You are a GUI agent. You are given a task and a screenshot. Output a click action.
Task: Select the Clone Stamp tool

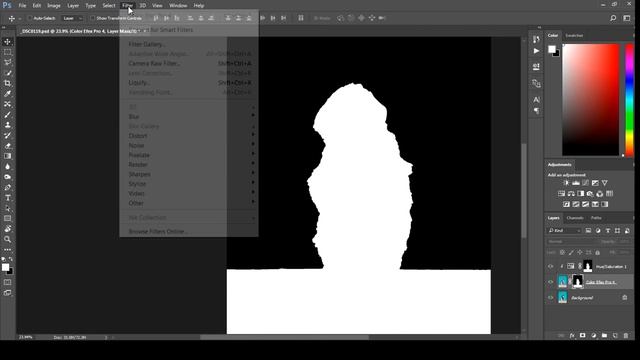pyautogui.click(x=7, y=125)
